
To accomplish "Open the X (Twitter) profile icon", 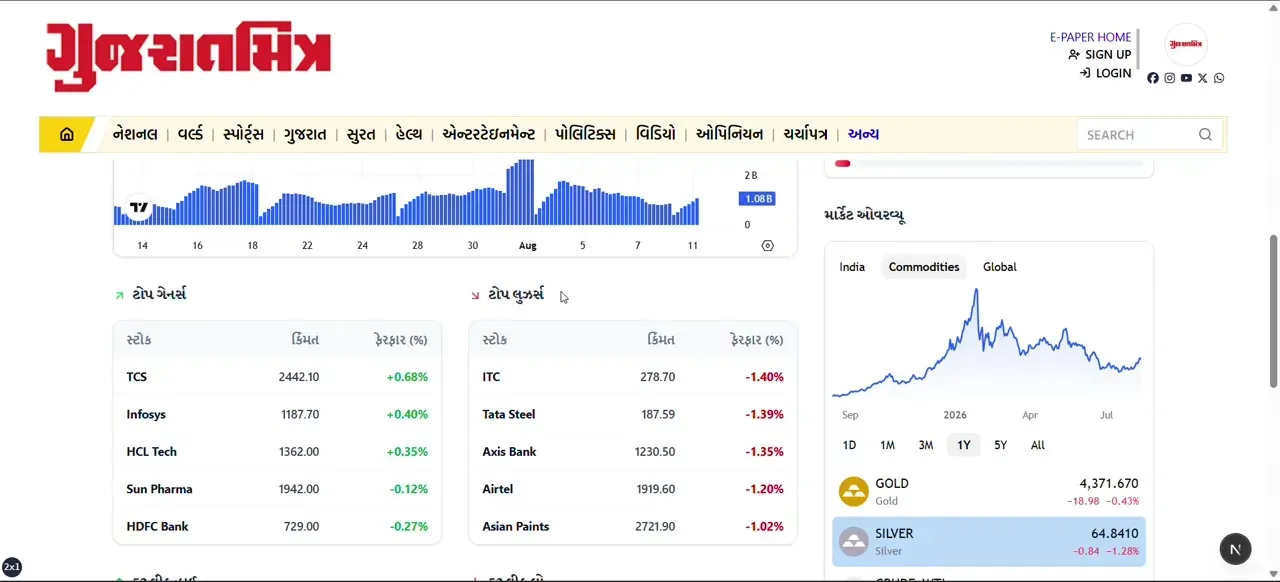I will [1203, 78].
